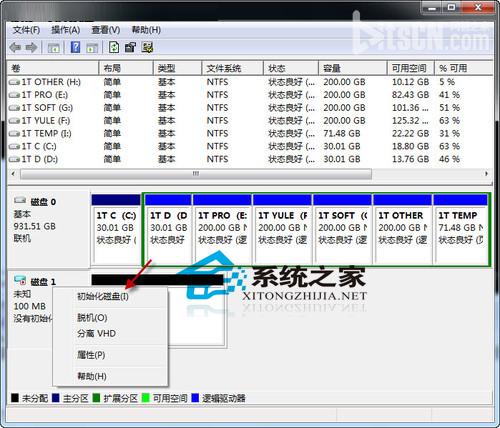This screenshot has height=428, width=500.
Task: Click the 1T TEMP (I:) volume name
Action: point(46,134)
